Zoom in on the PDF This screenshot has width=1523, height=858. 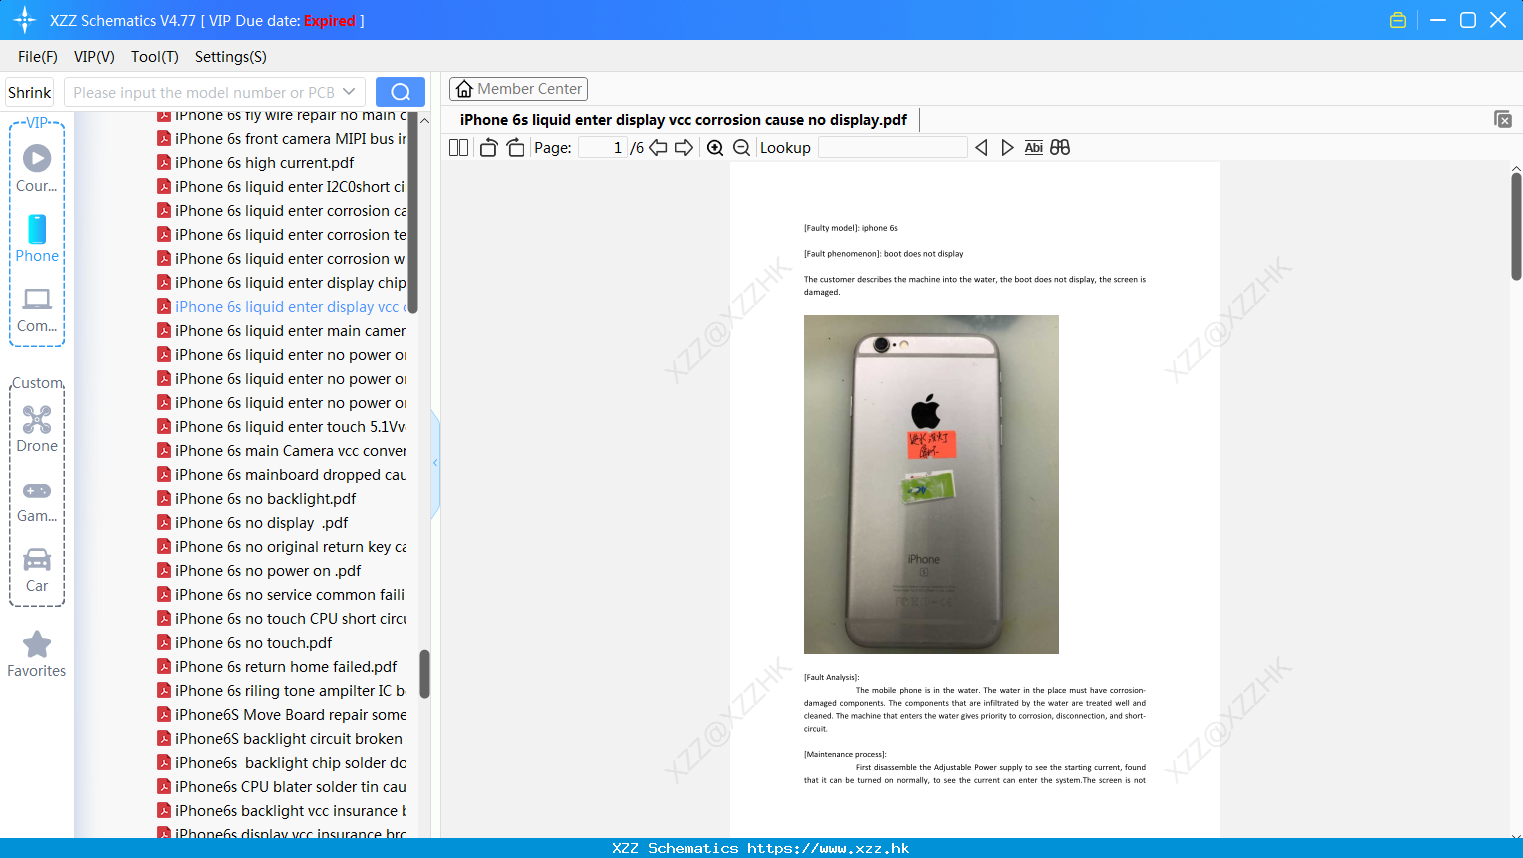tap(715, 148)
